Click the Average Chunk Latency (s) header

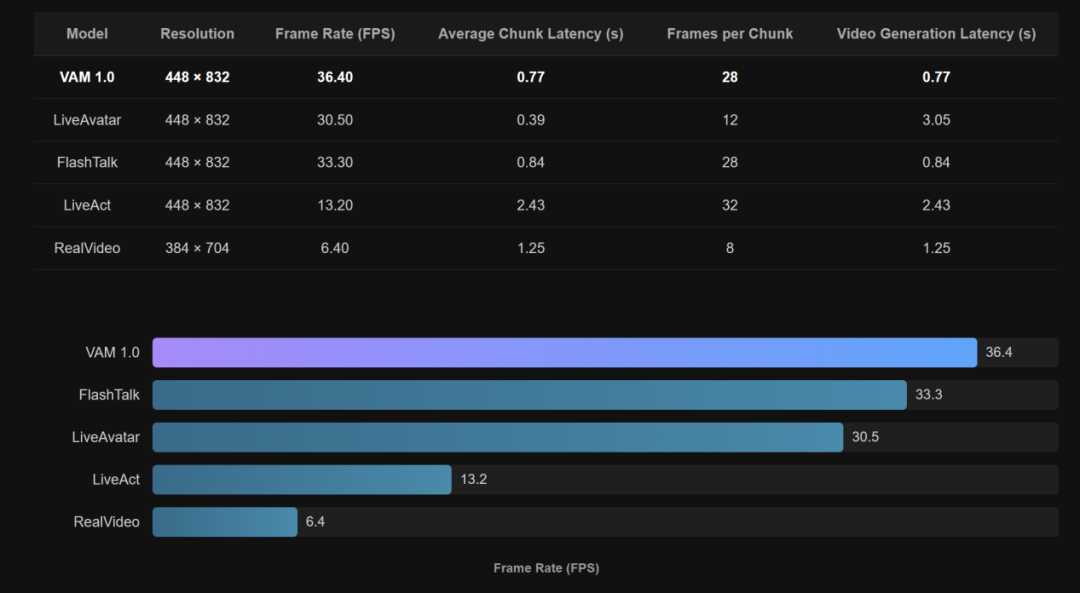(530, 34)
